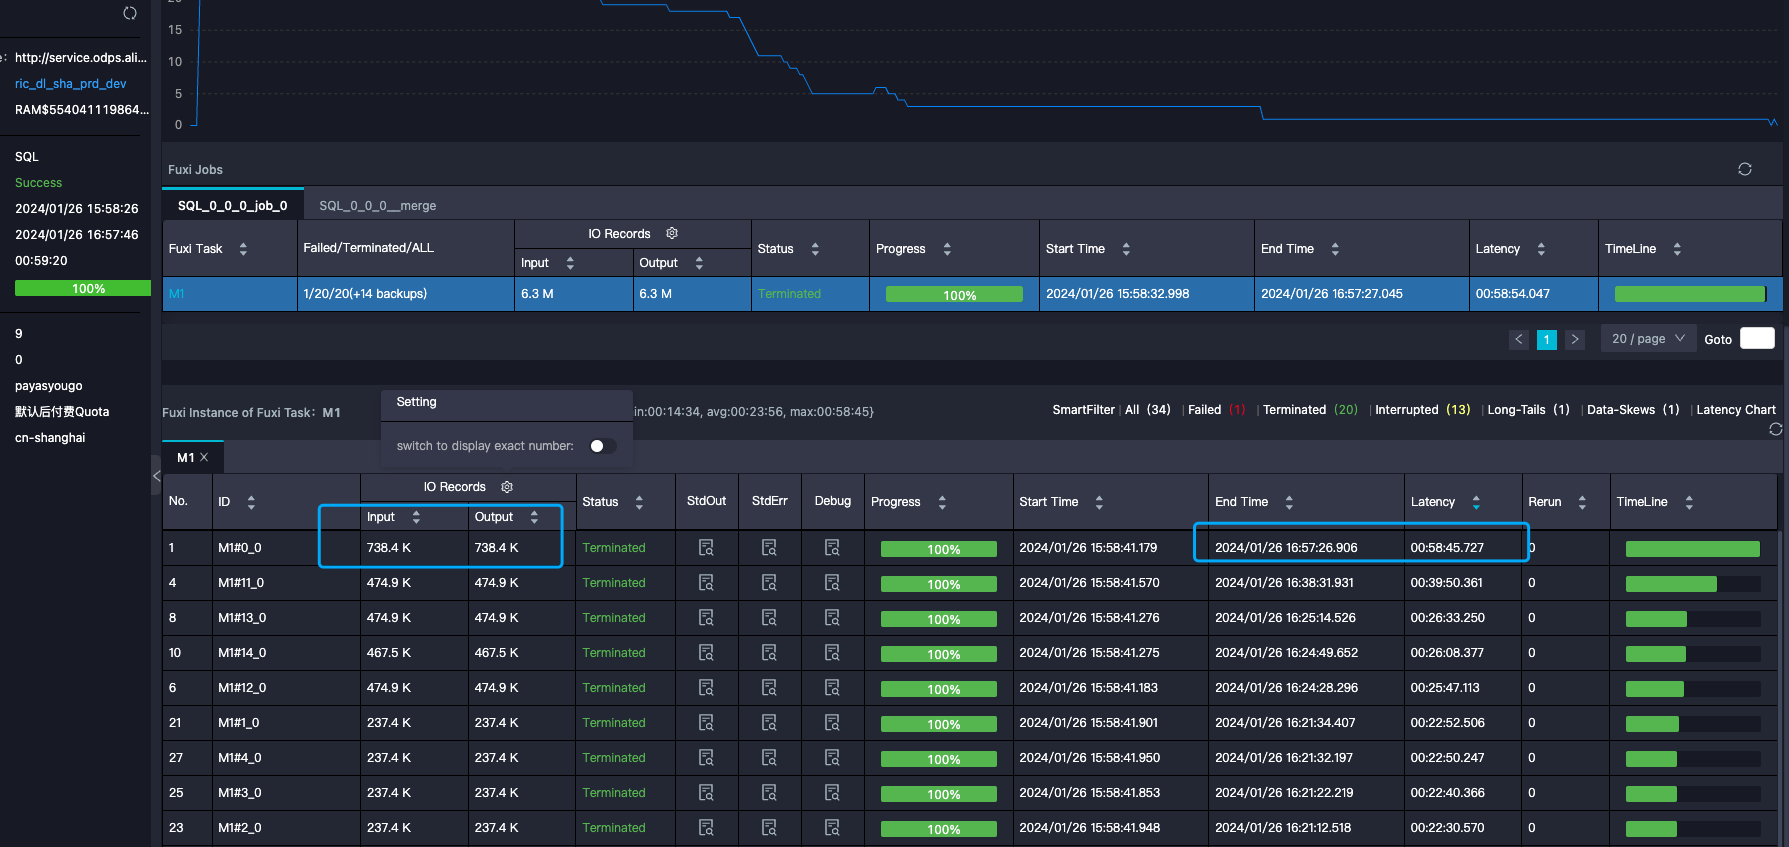Image resolution: width=1789 pixels, height=847 pixels.
Task: Sort job table by Progress
Action: tap(947, 249)
